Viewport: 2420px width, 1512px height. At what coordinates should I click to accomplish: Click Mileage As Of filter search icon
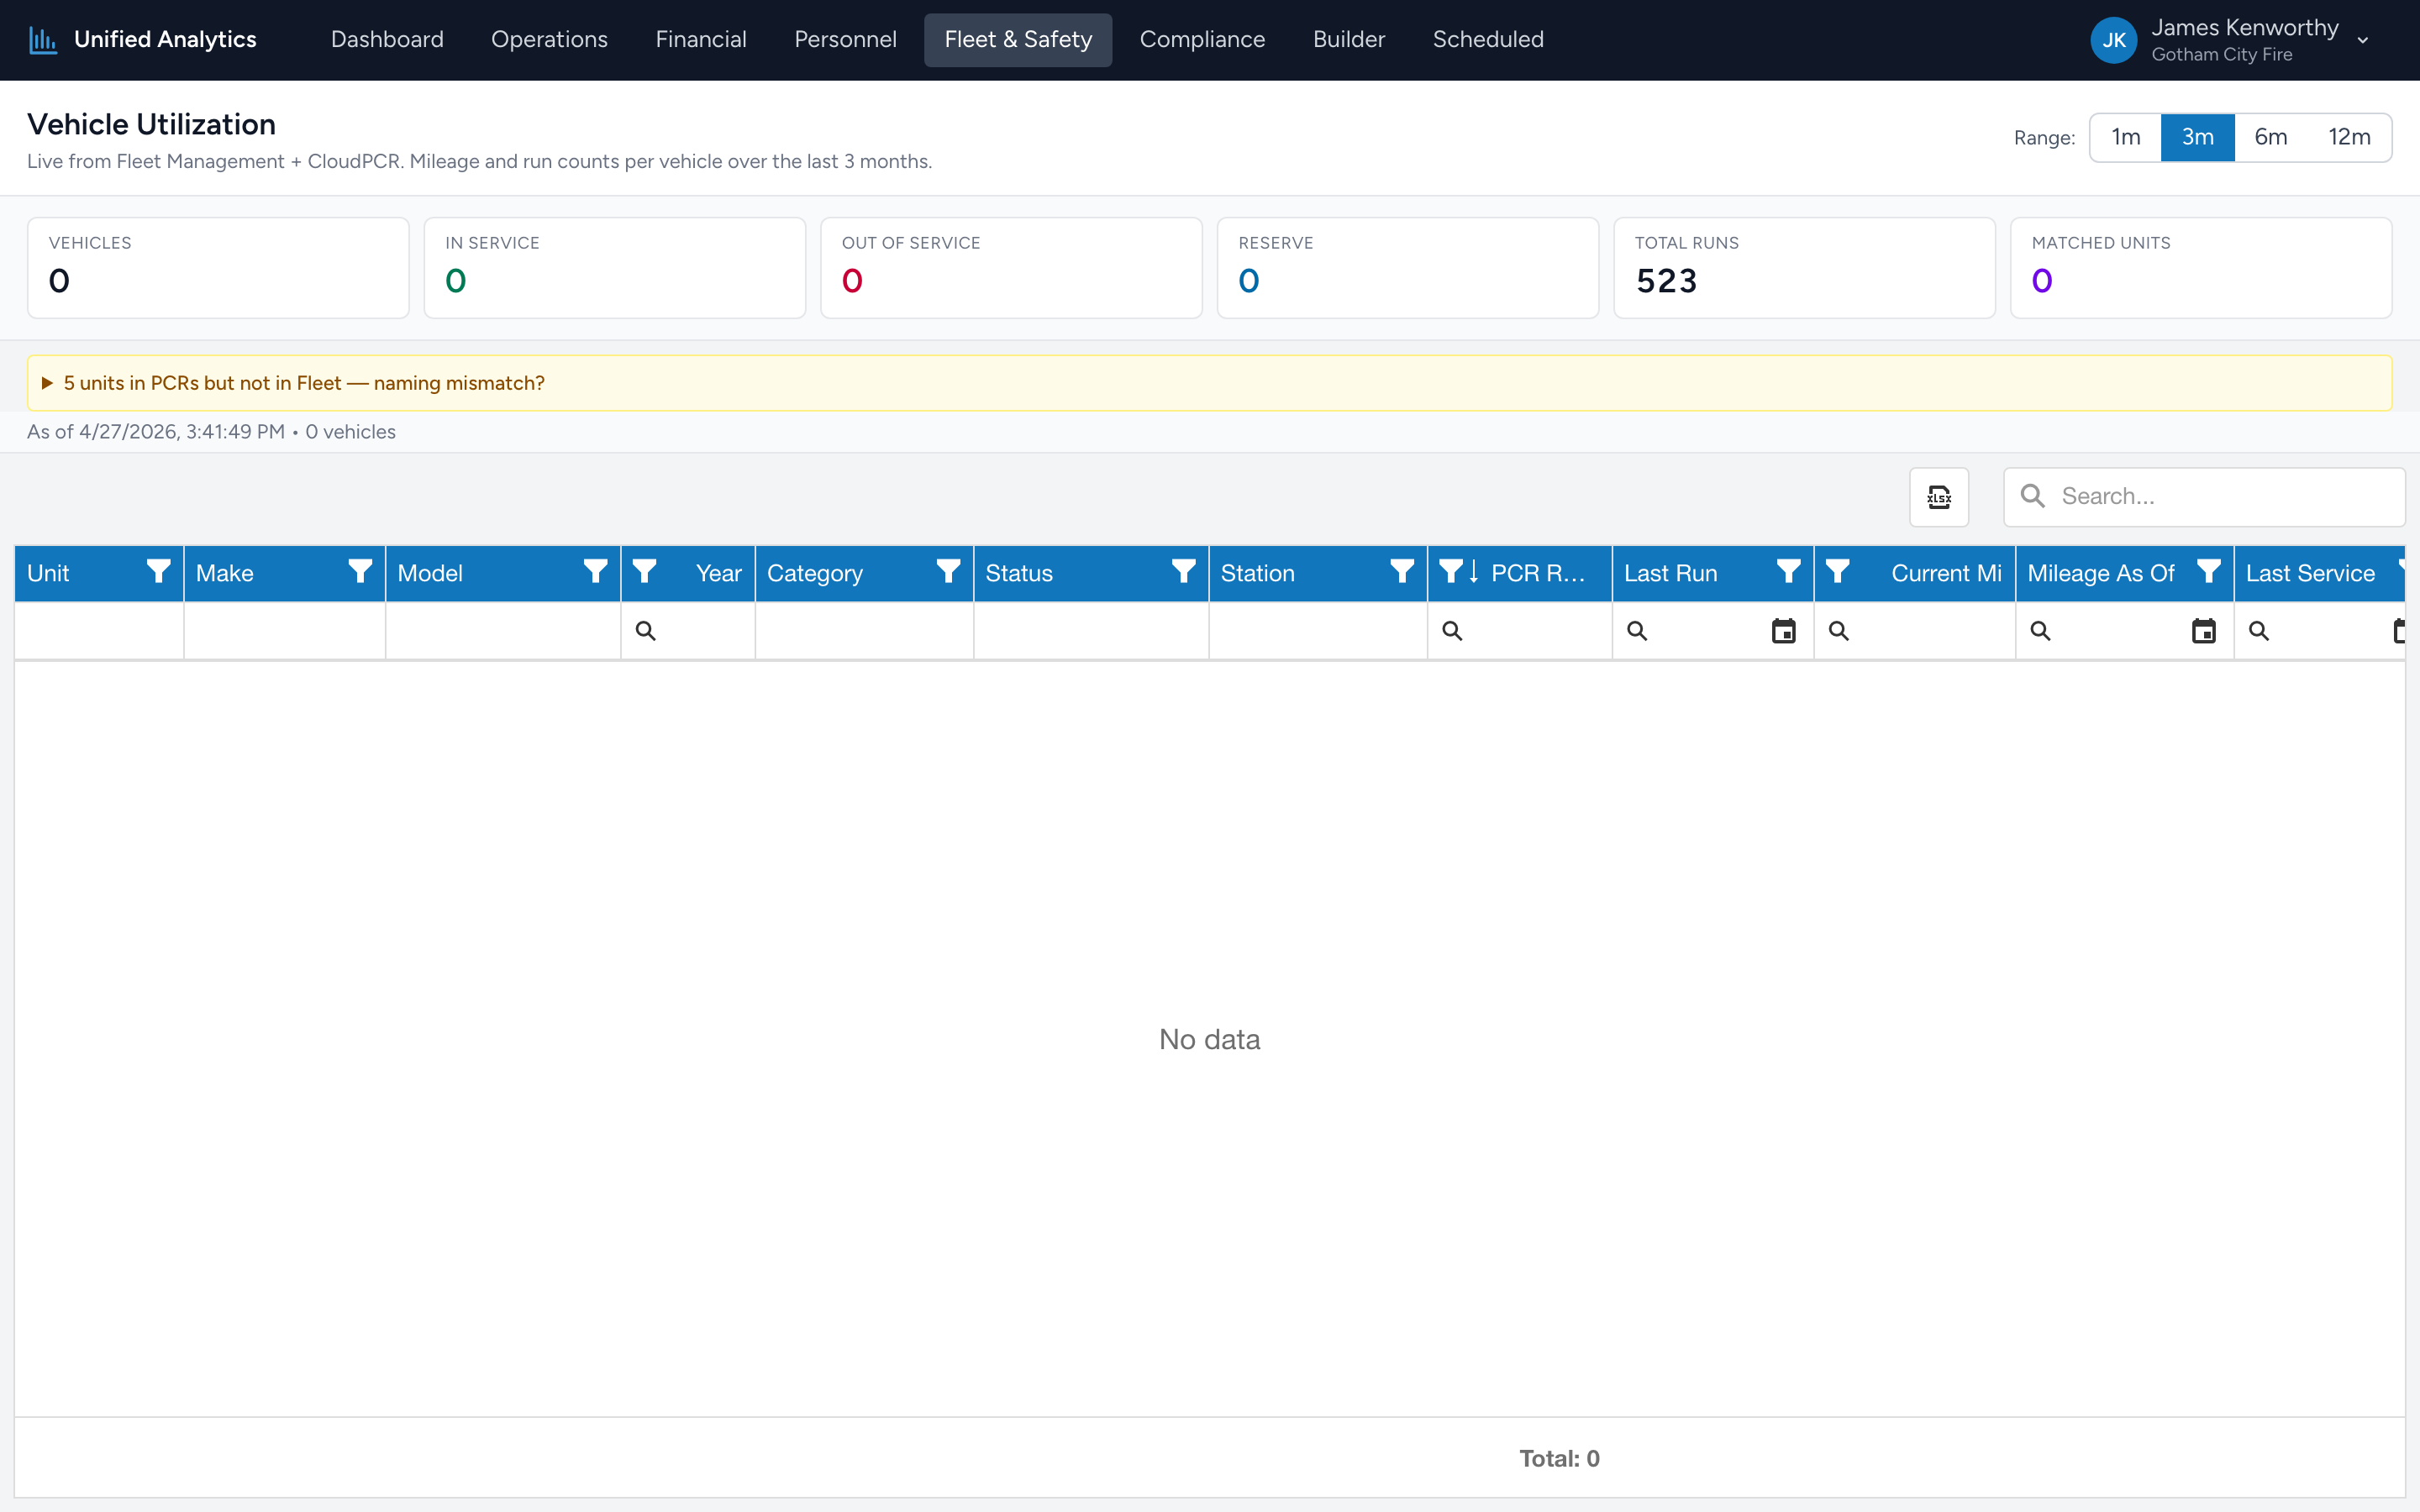(x=2041, y=631)
